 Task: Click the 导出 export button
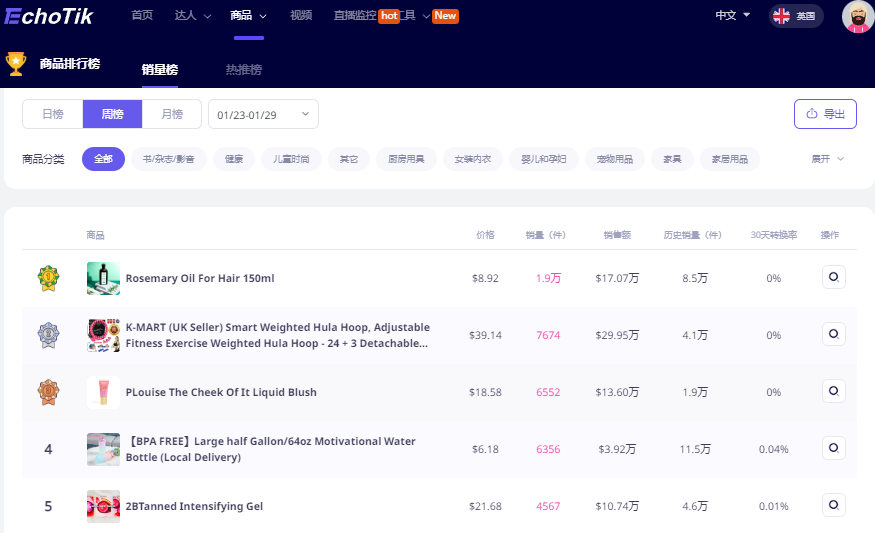click(x=825, y=114)
